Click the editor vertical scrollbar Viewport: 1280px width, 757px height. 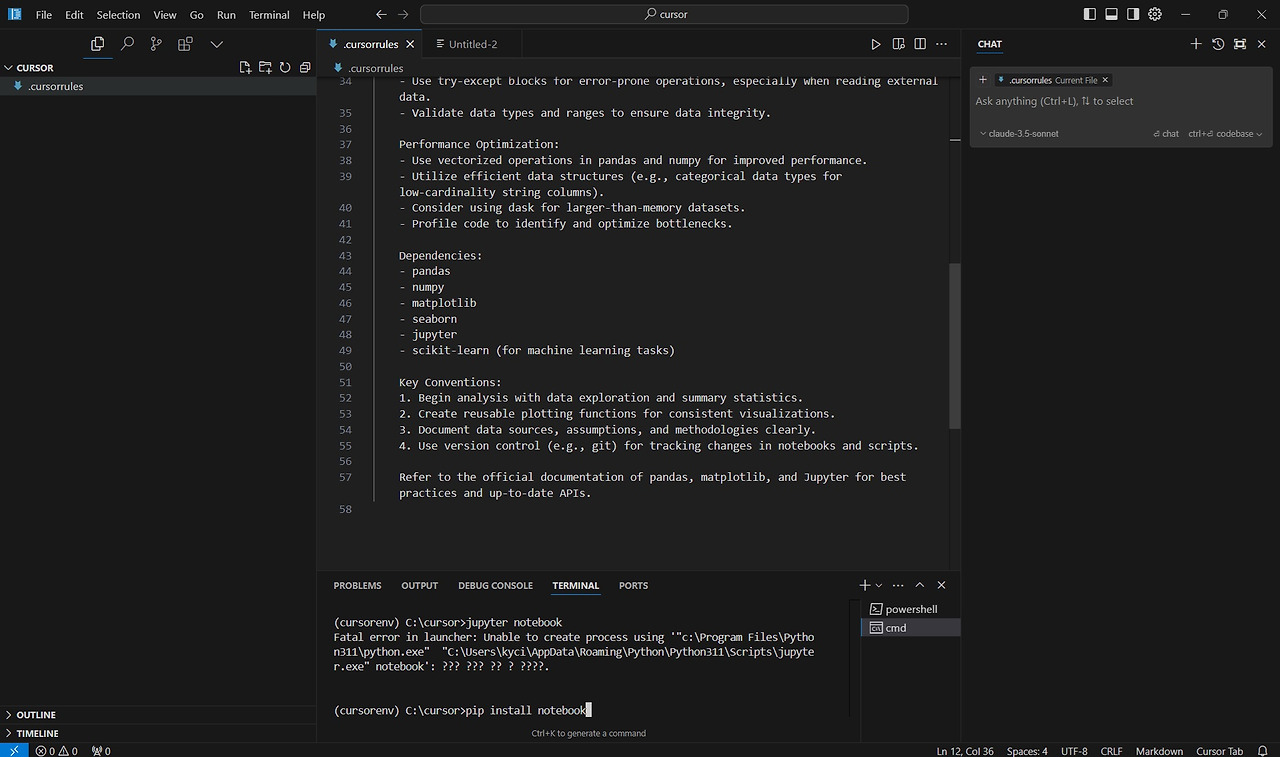click(954, 345)
